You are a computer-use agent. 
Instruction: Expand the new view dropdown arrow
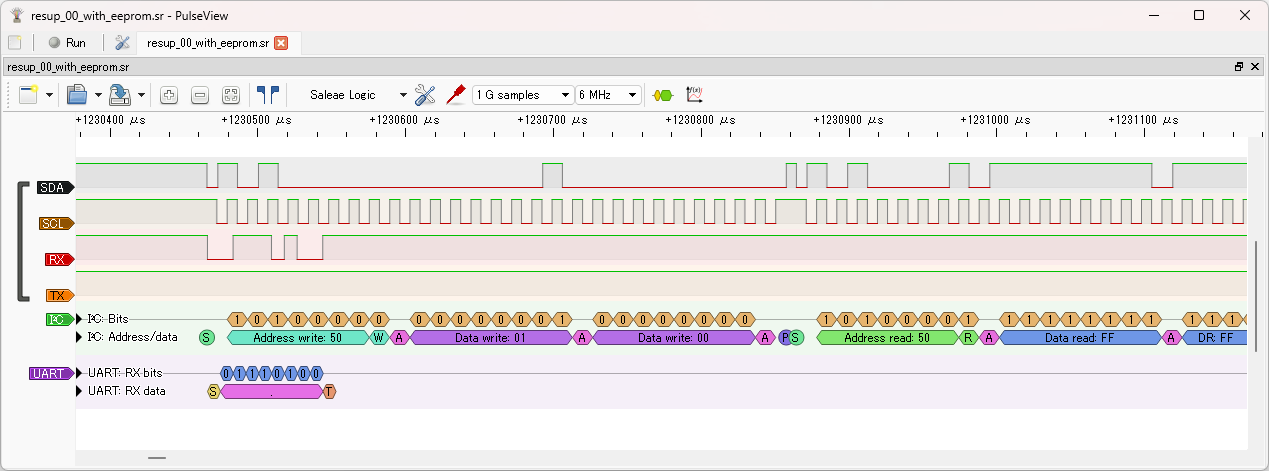[x=49, y=95]
